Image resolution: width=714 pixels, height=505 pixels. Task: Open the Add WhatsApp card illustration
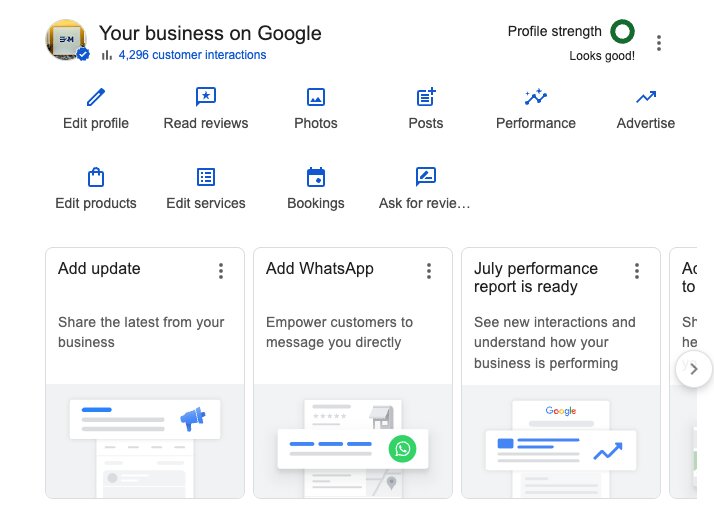tap(353, 441)
